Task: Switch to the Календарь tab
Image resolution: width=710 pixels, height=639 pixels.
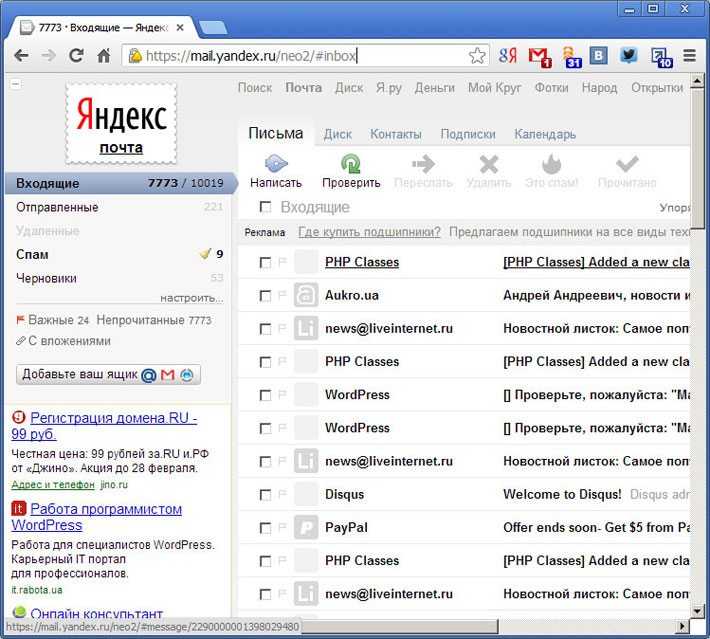Action: [545, 134]
